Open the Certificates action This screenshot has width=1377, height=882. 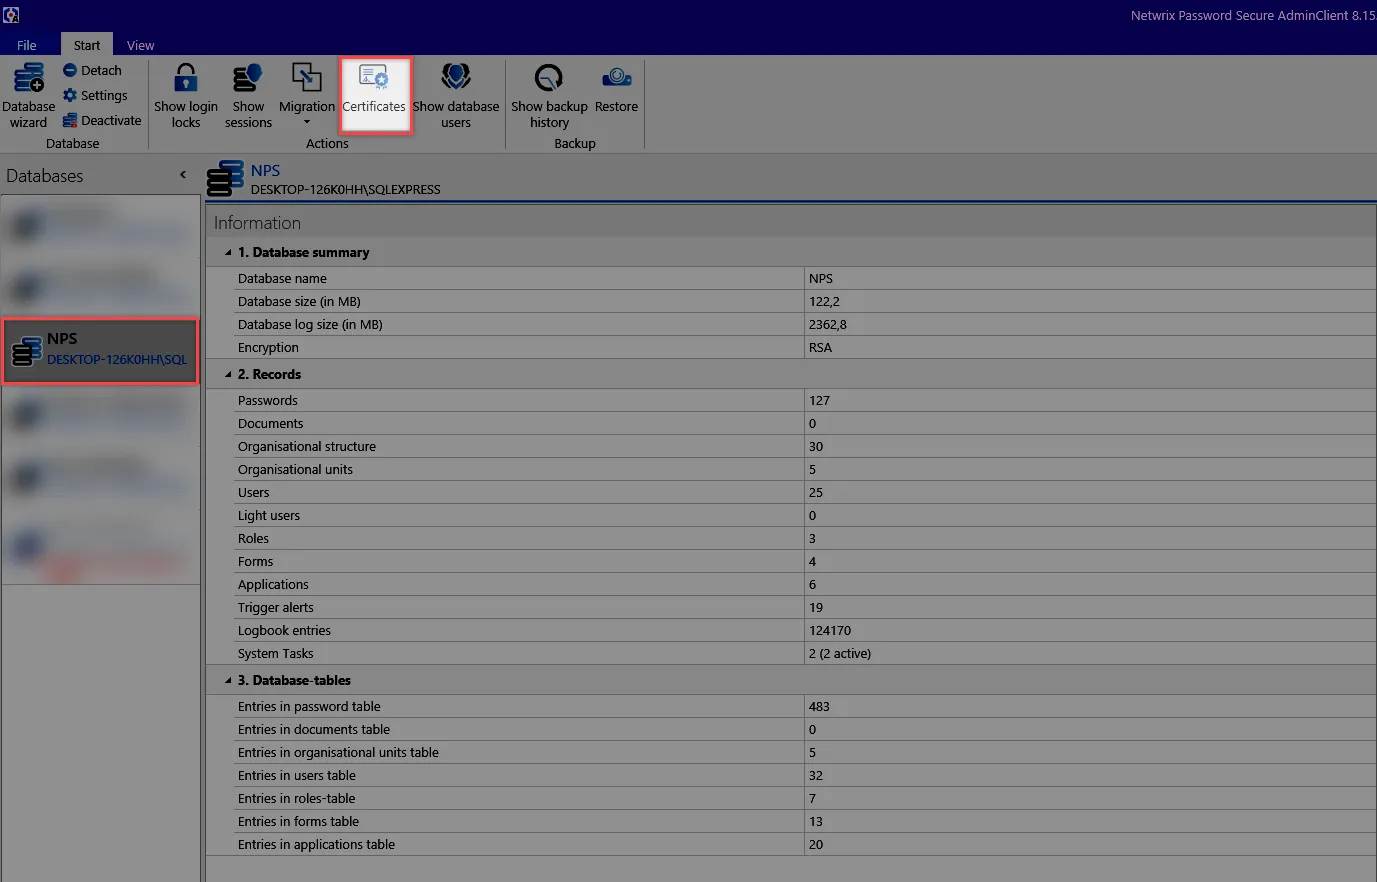374,96
